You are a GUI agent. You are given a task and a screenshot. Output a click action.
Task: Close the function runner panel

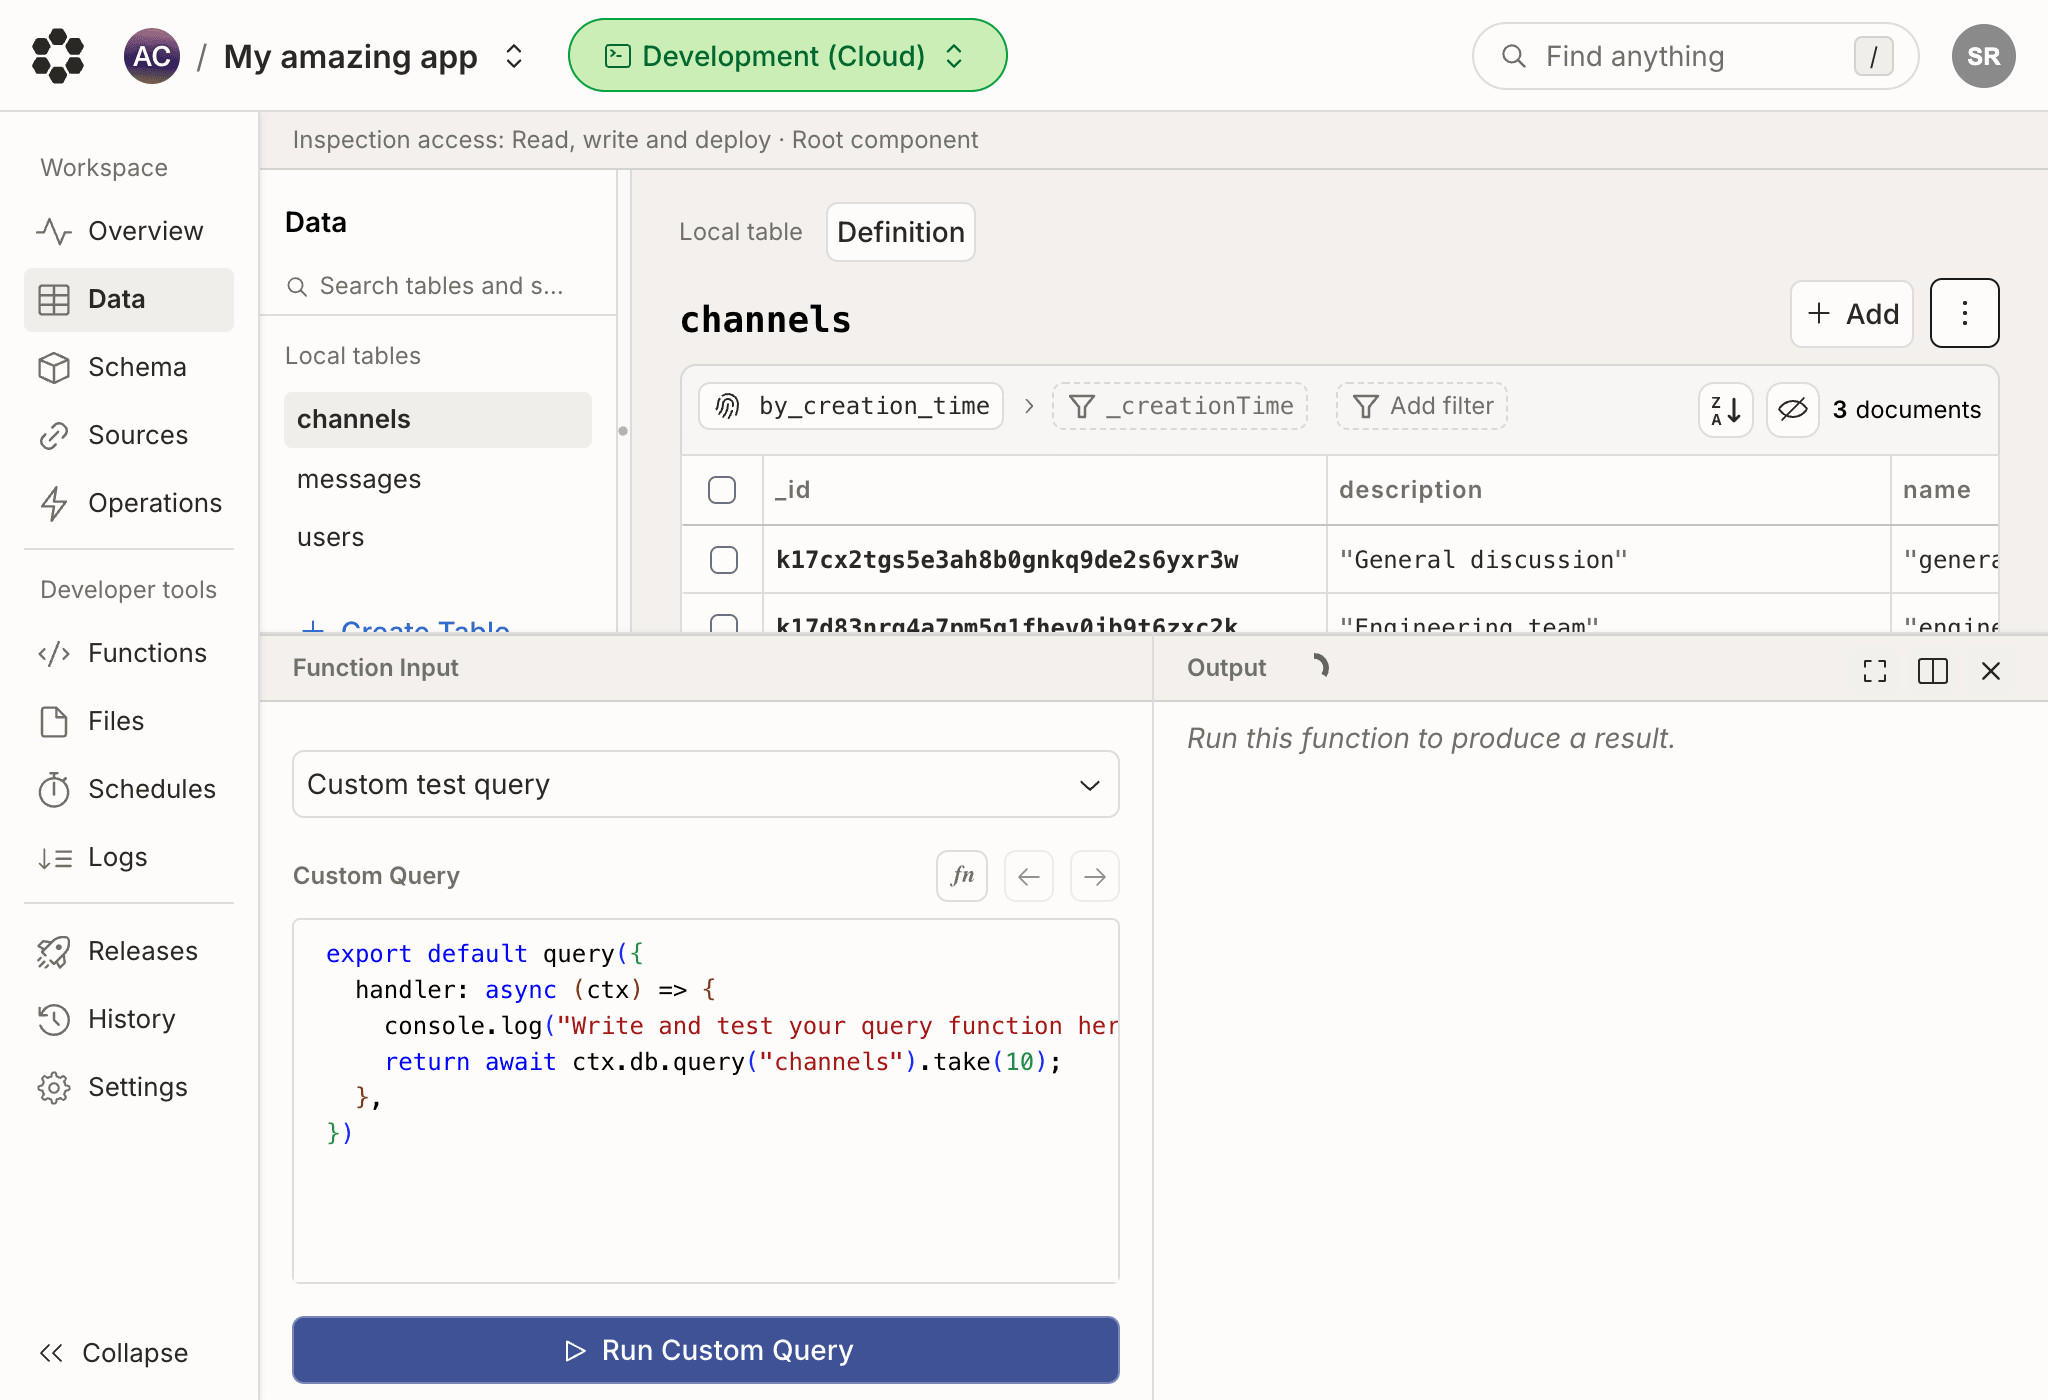(x=1991, y=671)
